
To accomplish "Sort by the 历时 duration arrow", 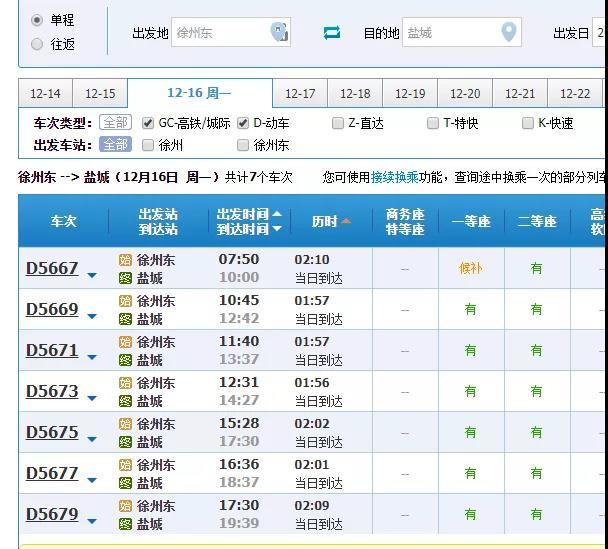I will point(346,221).
